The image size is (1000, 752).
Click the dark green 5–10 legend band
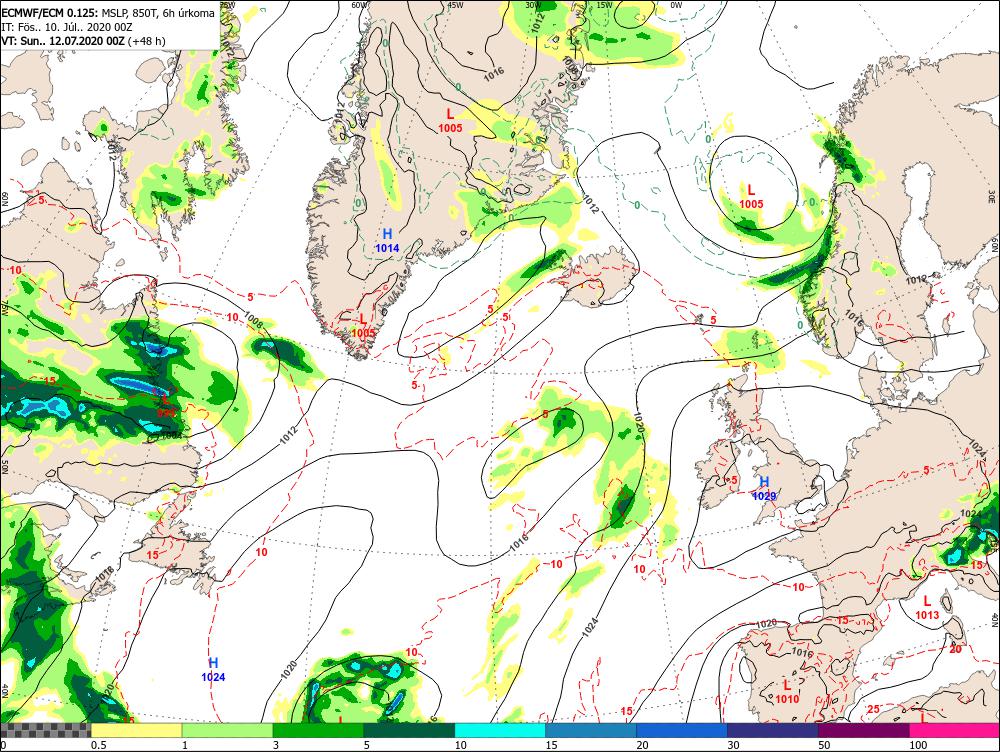pyautogui.click(x=409, y=730)
